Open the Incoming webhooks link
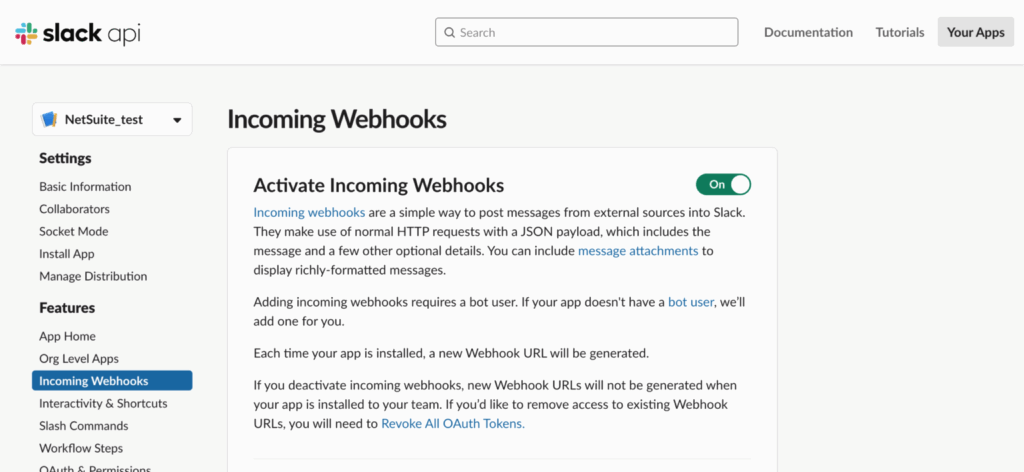 pyautogui.click(x=309, y=212)
